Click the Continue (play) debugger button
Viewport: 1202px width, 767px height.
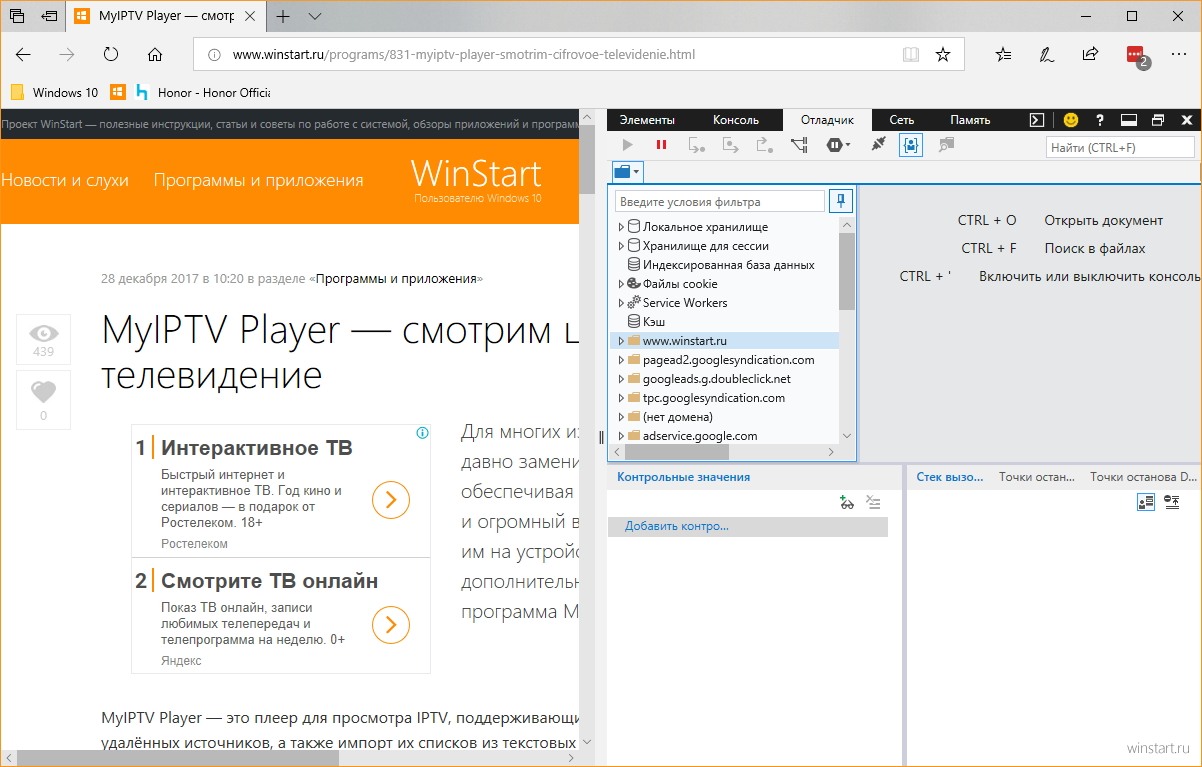pos(628,145)
